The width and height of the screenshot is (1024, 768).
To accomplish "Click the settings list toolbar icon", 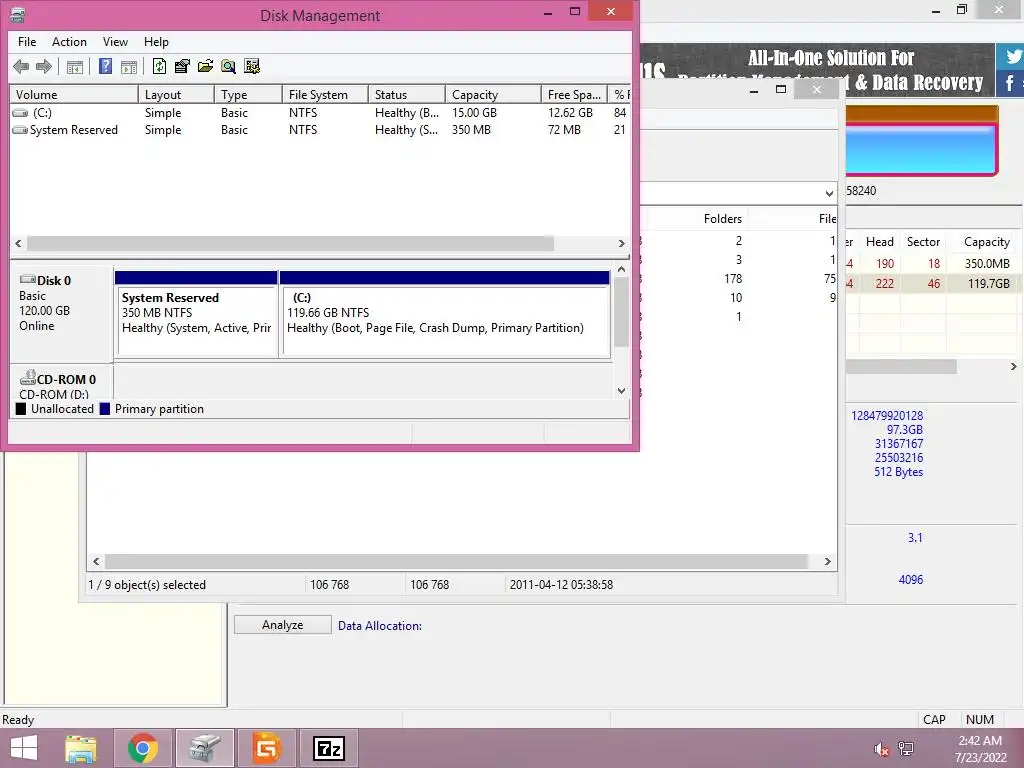I will tap(251, 66).
